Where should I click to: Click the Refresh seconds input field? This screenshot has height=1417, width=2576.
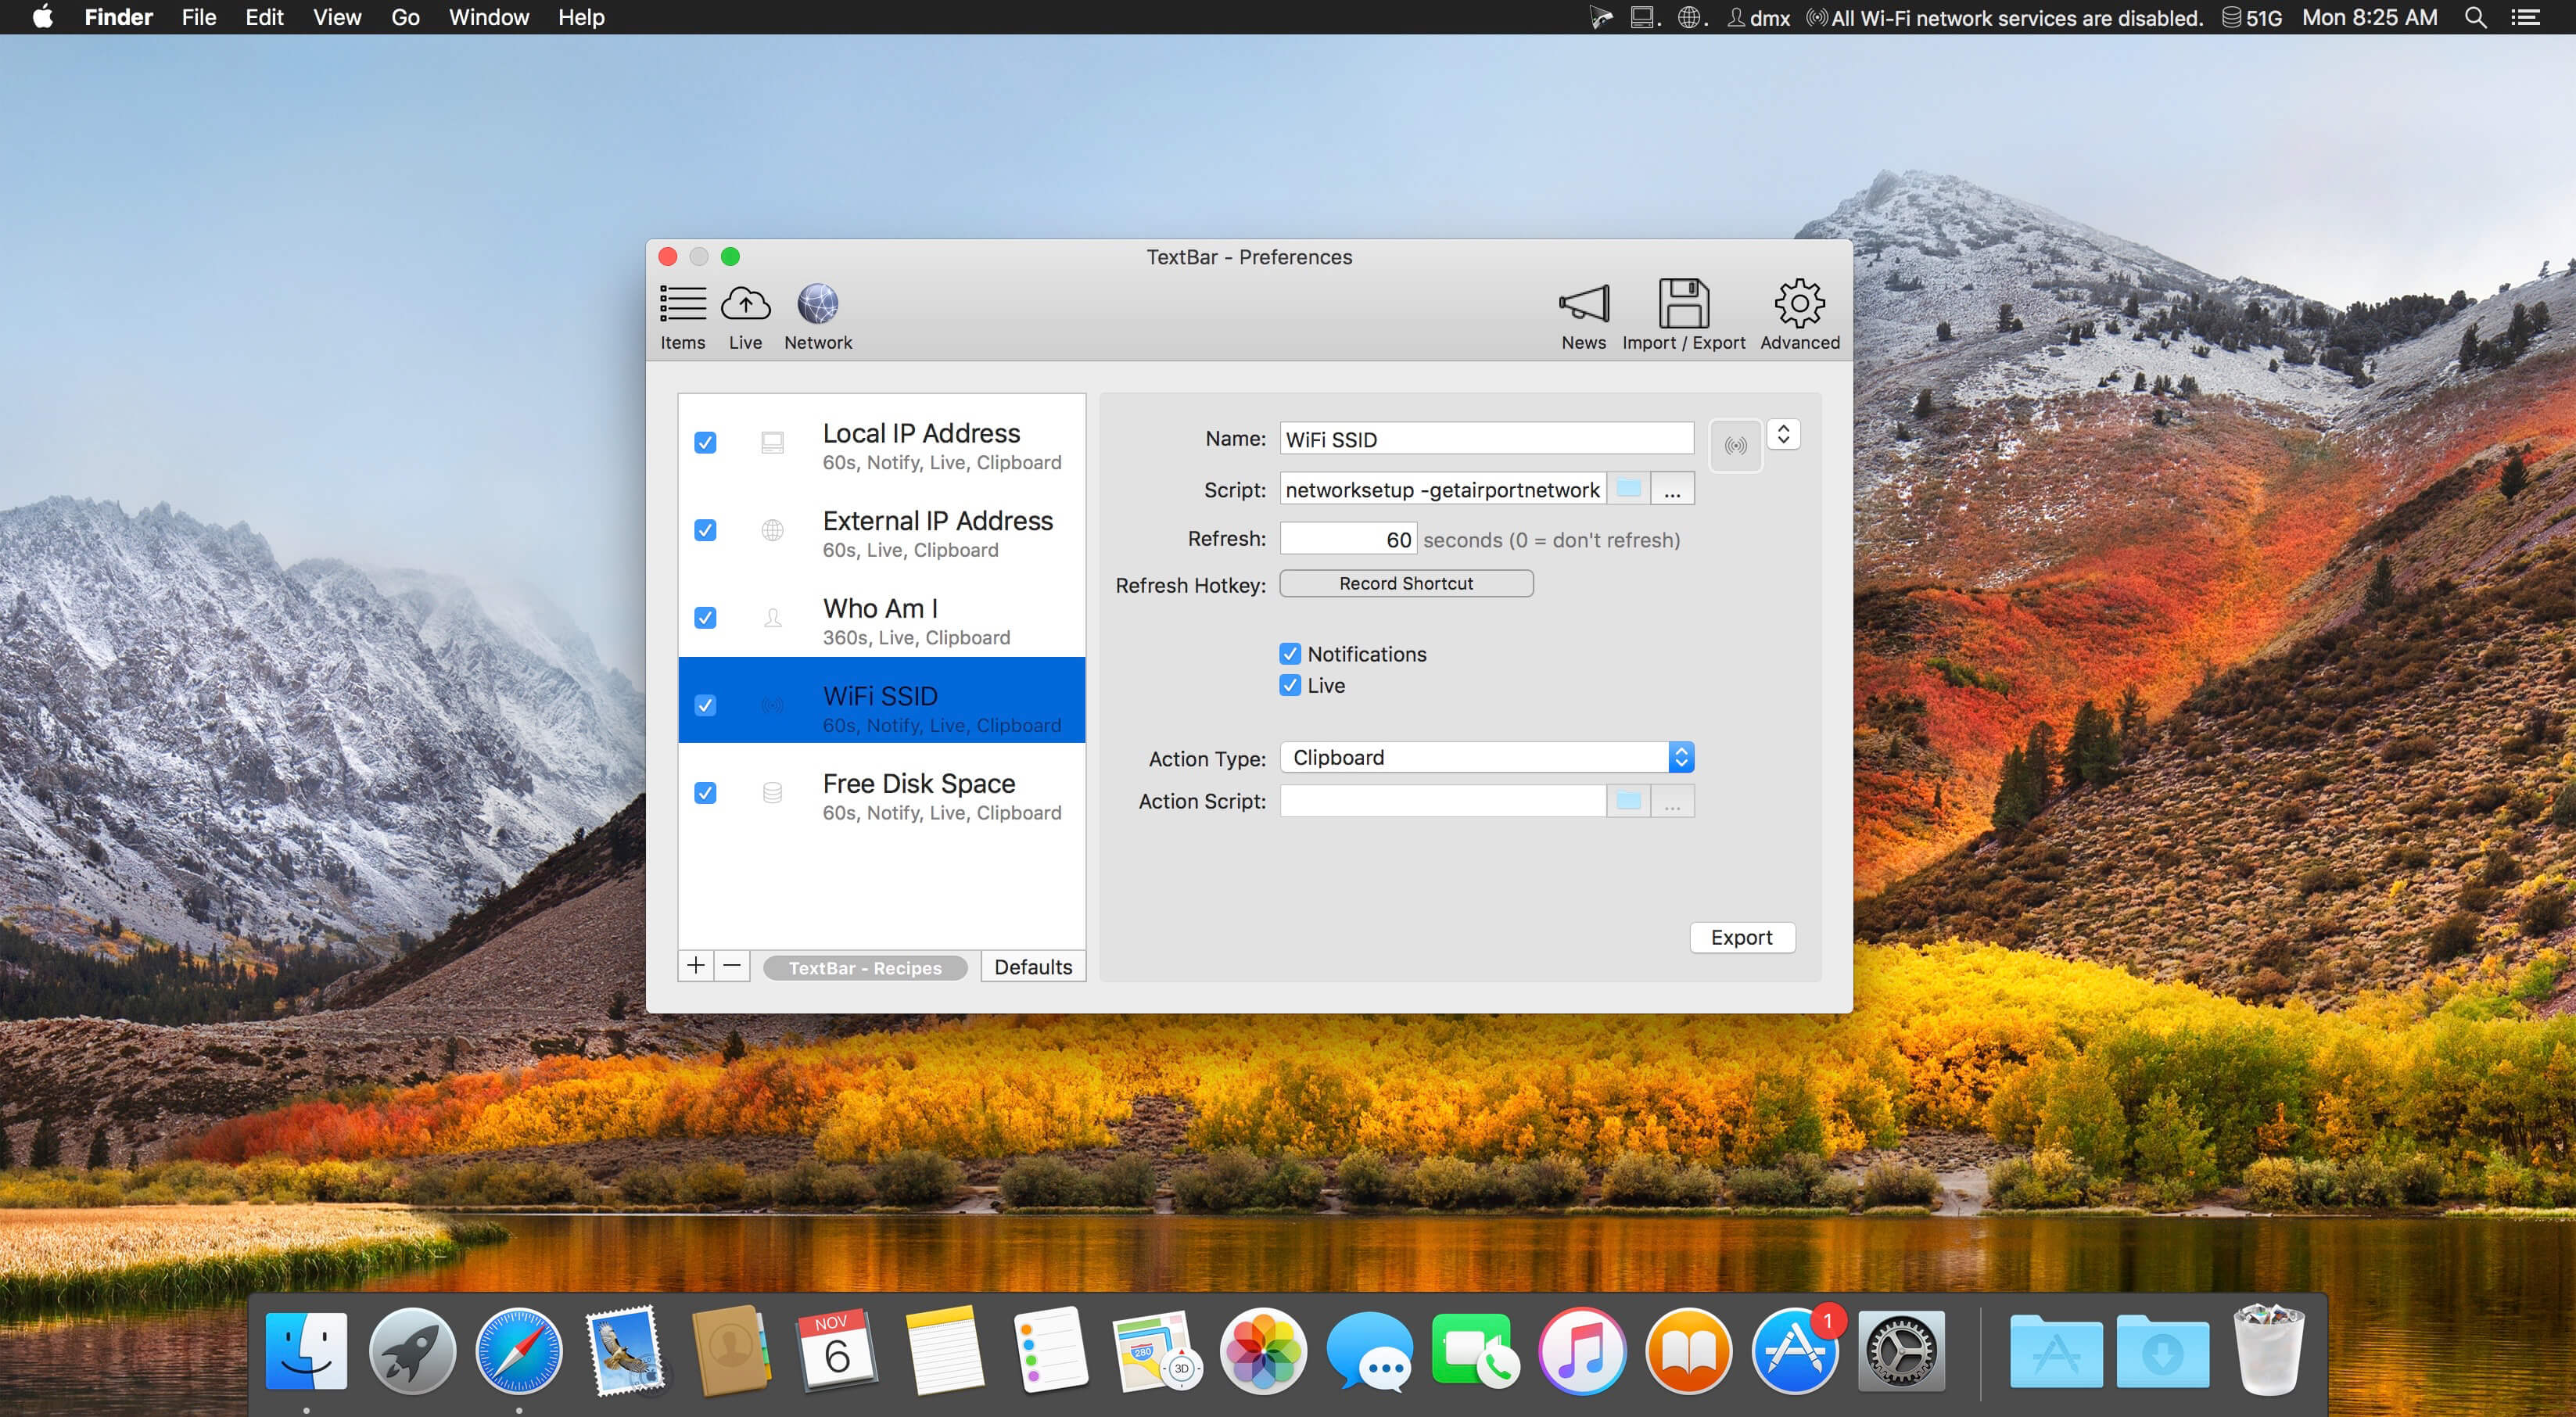pos(1348,539)
